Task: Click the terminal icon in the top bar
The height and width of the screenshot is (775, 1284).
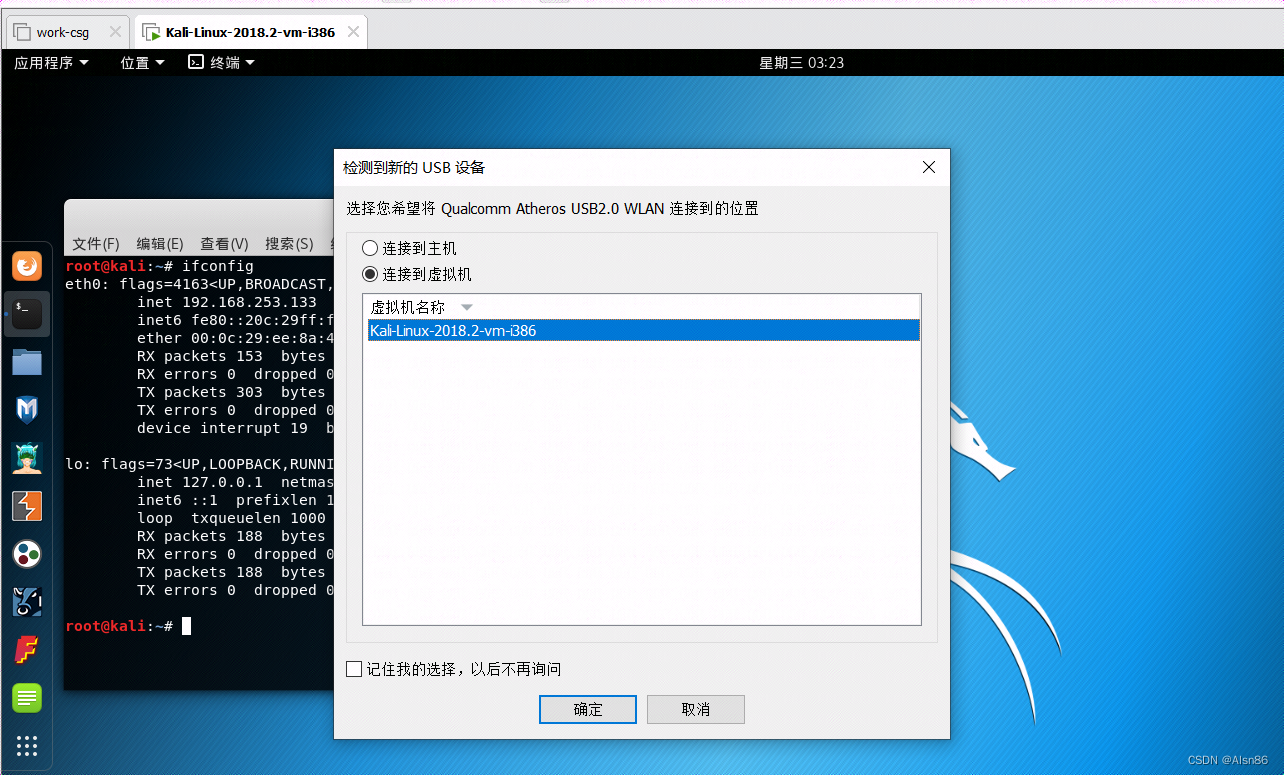Action: point(196,62)
